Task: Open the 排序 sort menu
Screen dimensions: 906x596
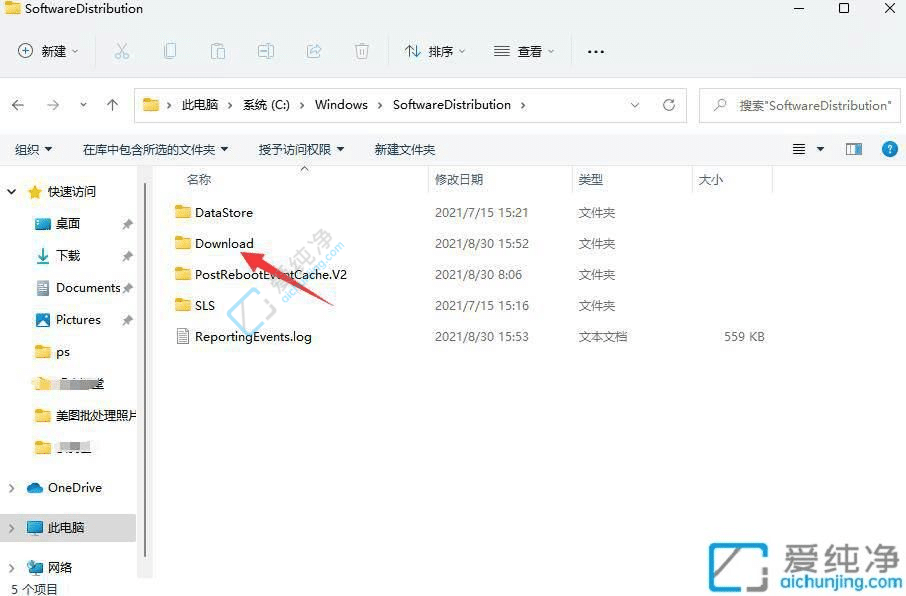Action: [434, 51]
